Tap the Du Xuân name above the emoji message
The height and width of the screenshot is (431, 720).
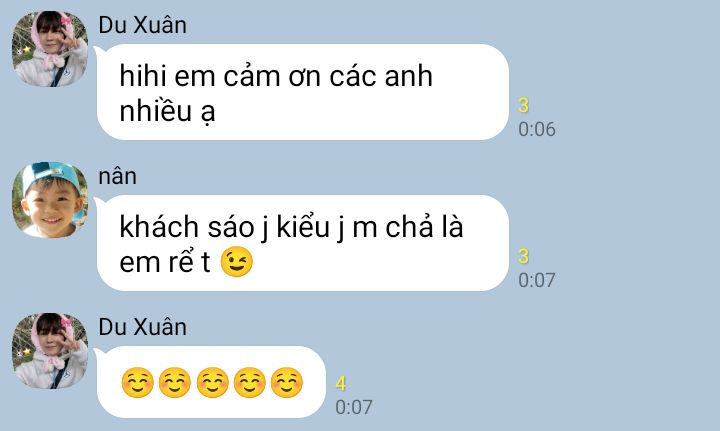(142, 327)
